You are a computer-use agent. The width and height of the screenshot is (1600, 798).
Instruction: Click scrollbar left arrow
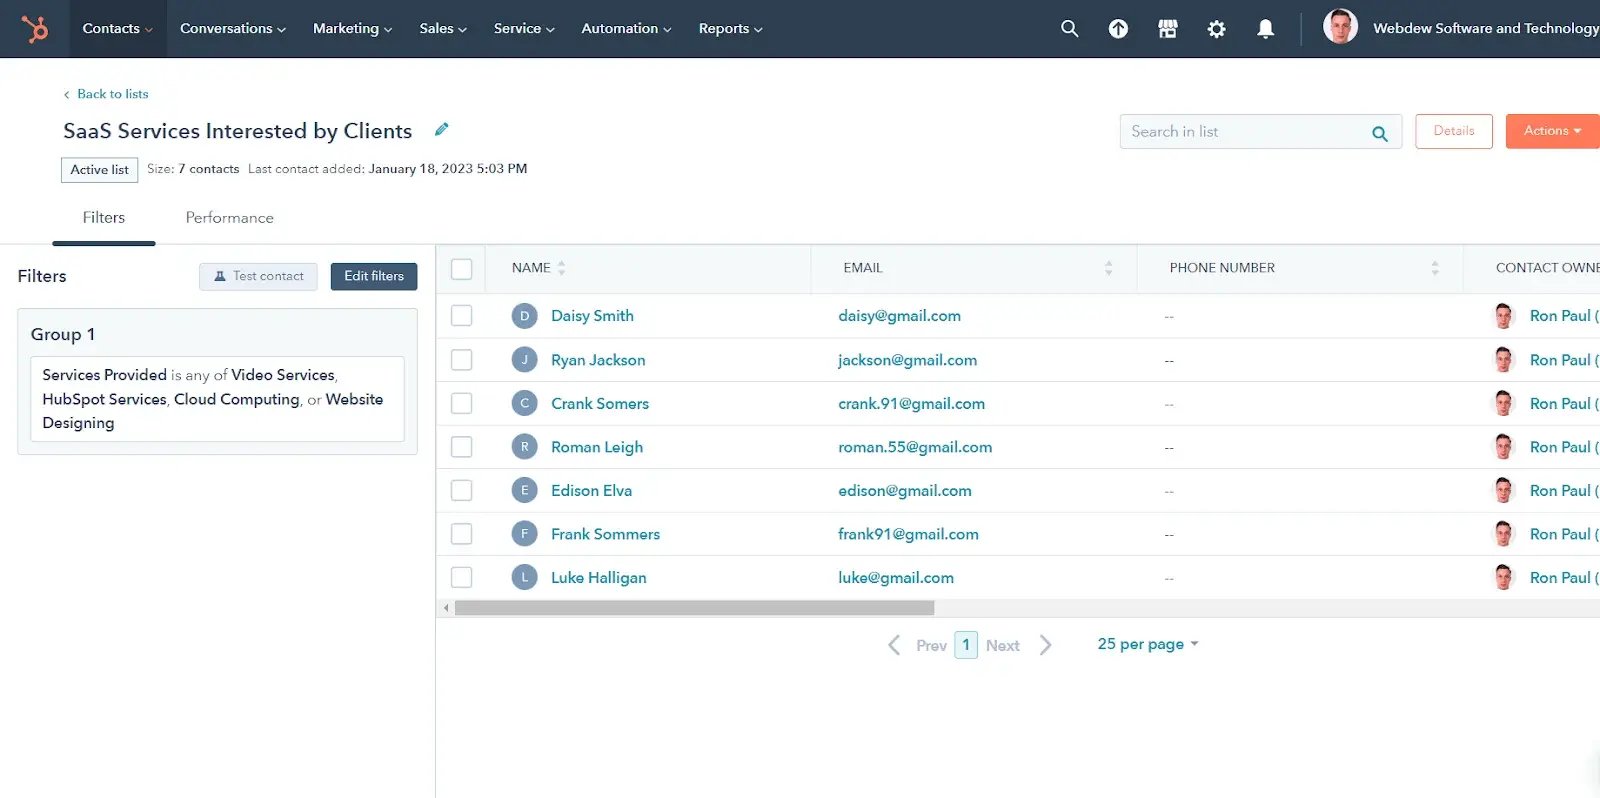[x=446, y=608]
